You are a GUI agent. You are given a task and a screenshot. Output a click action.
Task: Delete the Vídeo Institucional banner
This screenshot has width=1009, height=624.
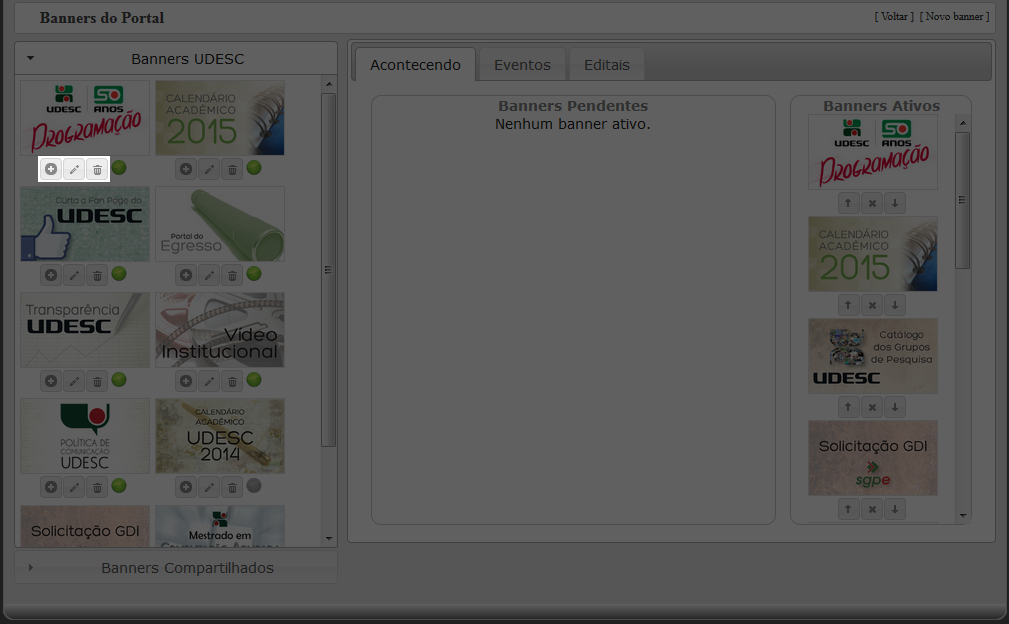pos(232,381)
